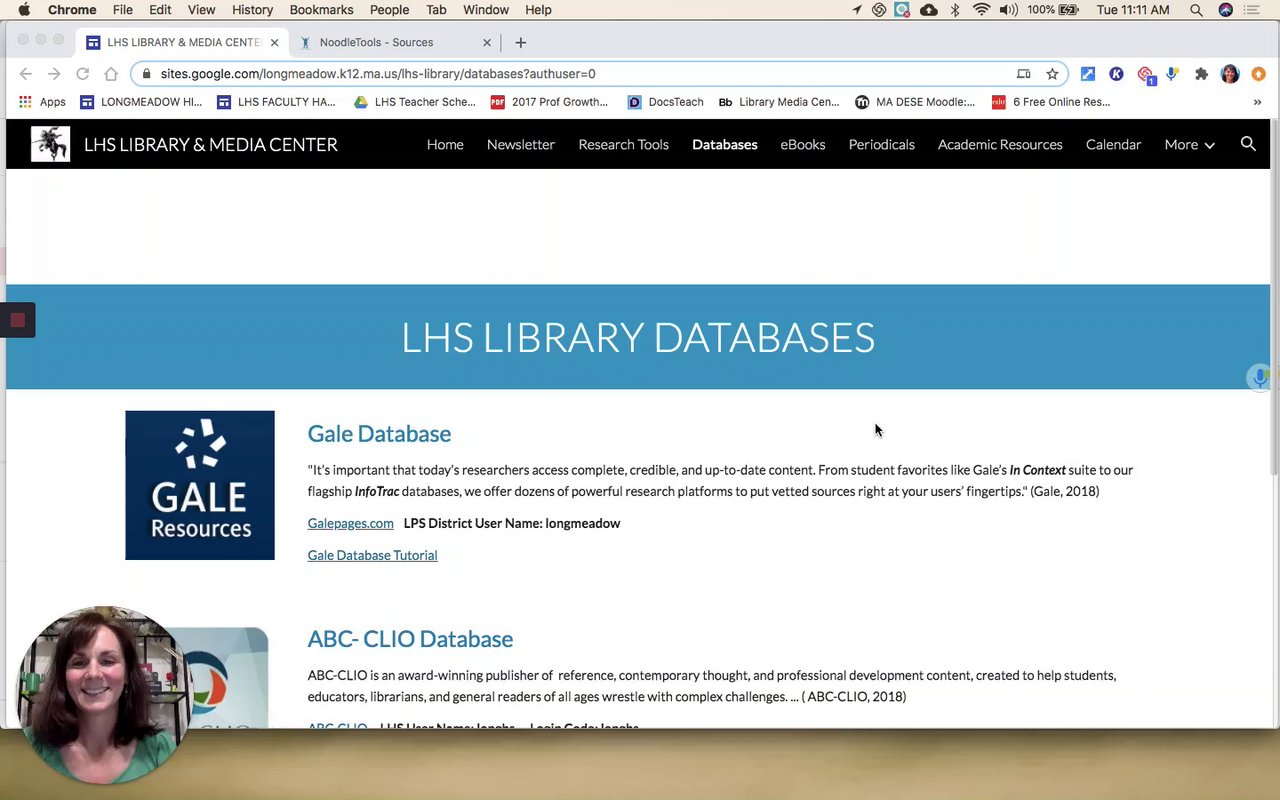Open the Extensions puzzle piece menu
Viewport: 1280px width, 800px height.
tap(1201, 74)
